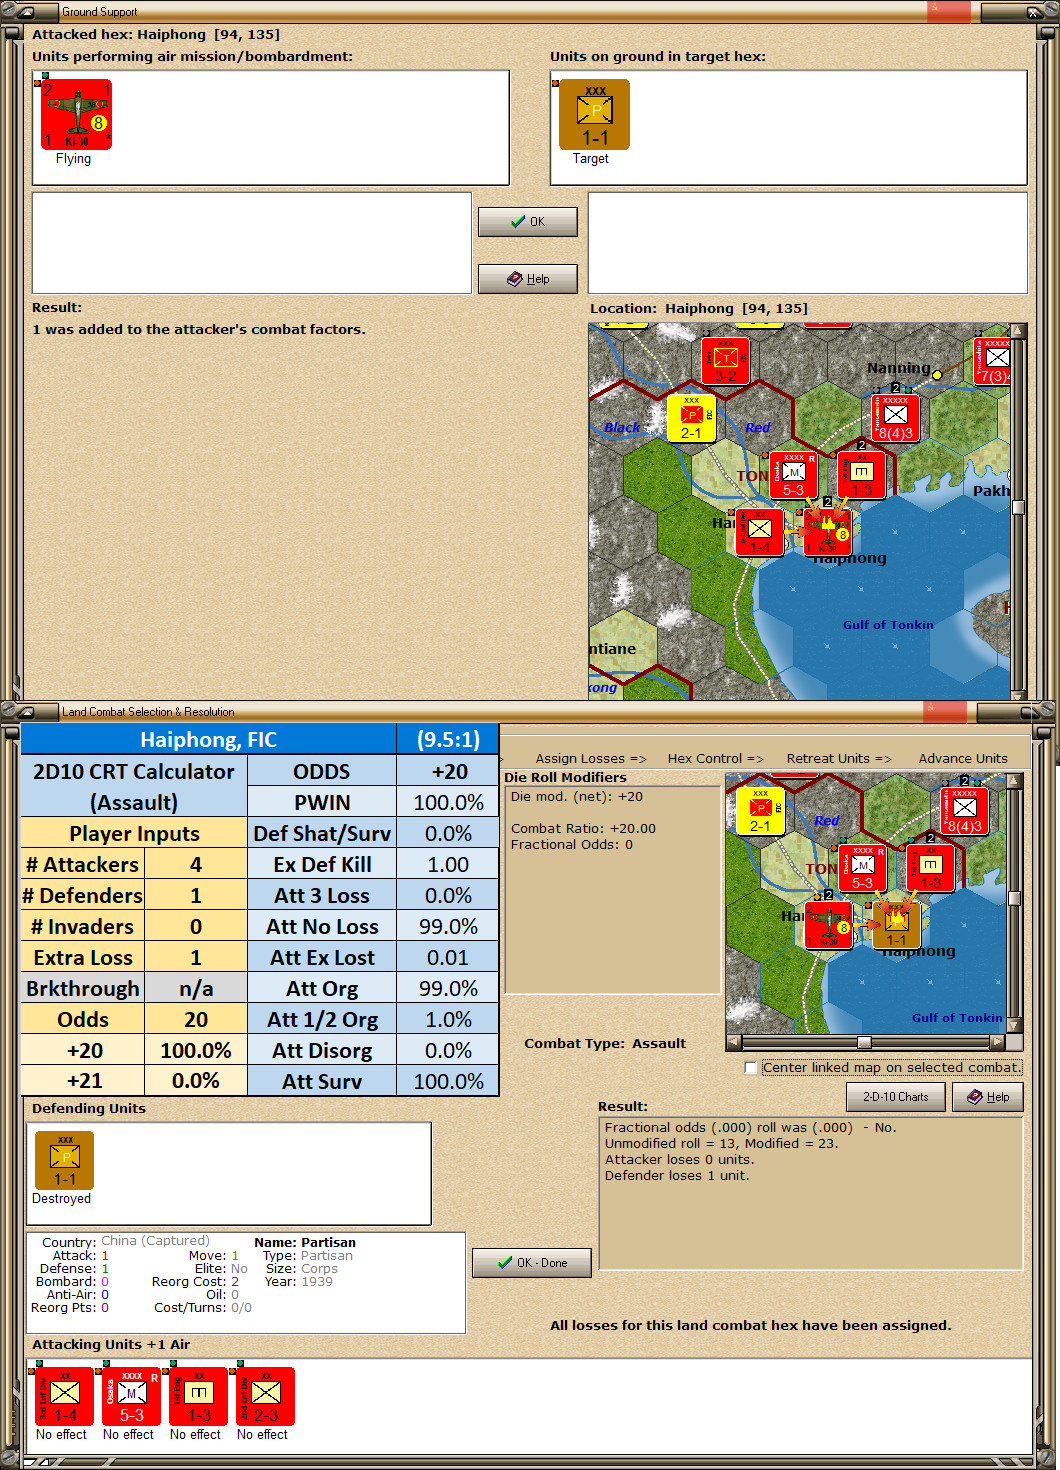Click the ODDS +20 cell in CRT calculator
Screen dimensions: 1060x1470
click(x=449, y=771)
